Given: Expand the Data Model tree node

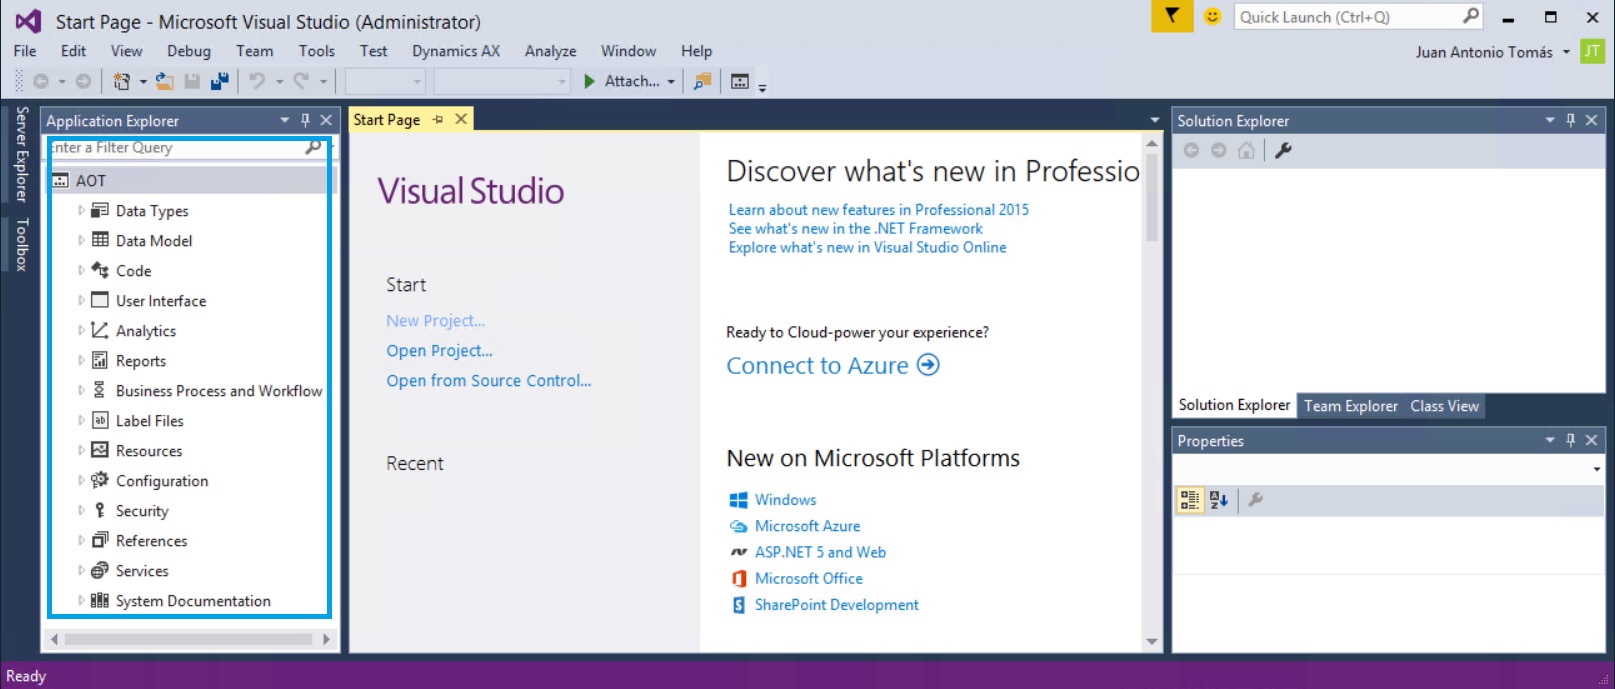Looking at the screenshot, I should click(81, 240).
